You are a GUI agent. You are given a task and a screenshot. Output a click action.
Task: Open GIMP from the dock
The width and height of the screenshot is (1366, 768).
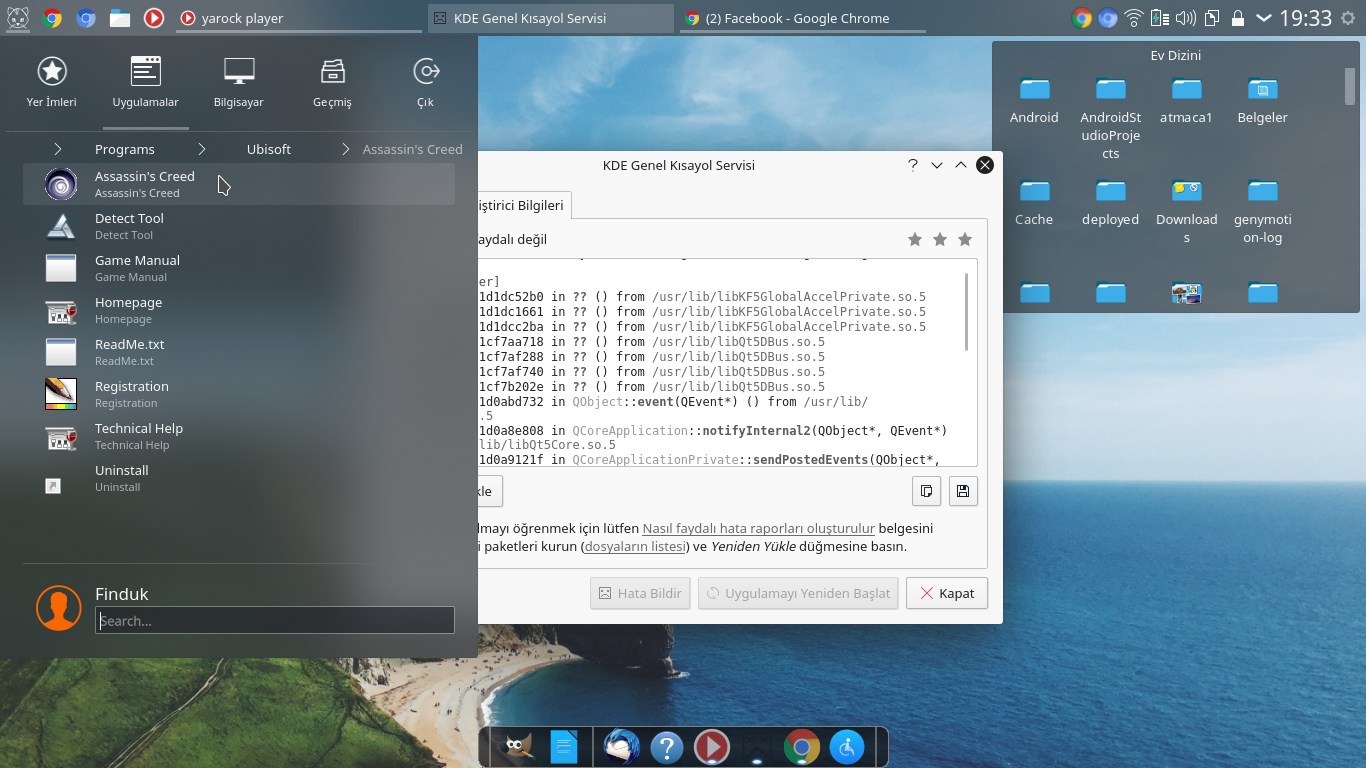click(x=518, y=747)
